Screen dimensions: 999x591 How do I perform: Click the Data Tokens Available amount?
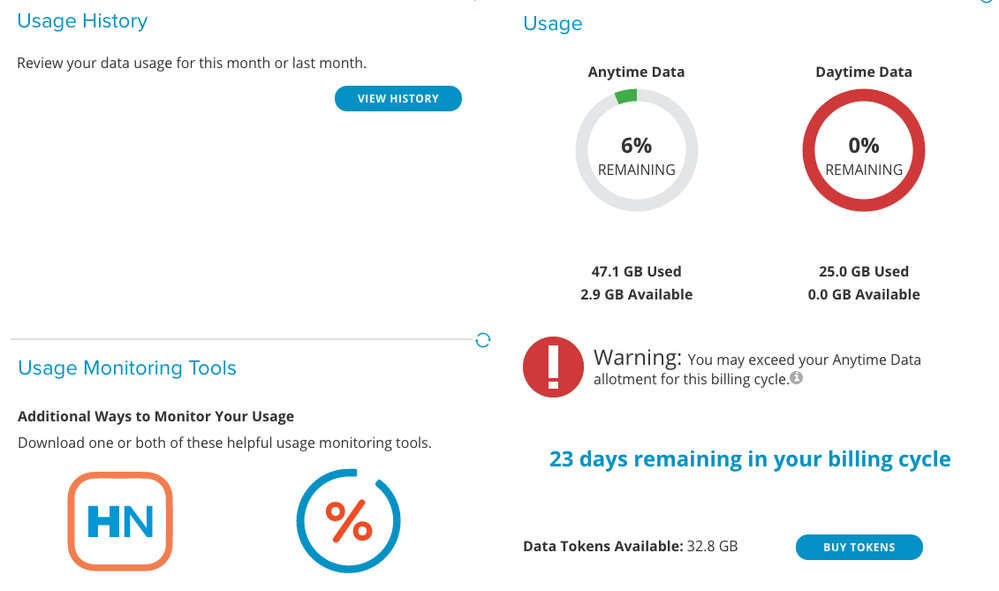712,547
